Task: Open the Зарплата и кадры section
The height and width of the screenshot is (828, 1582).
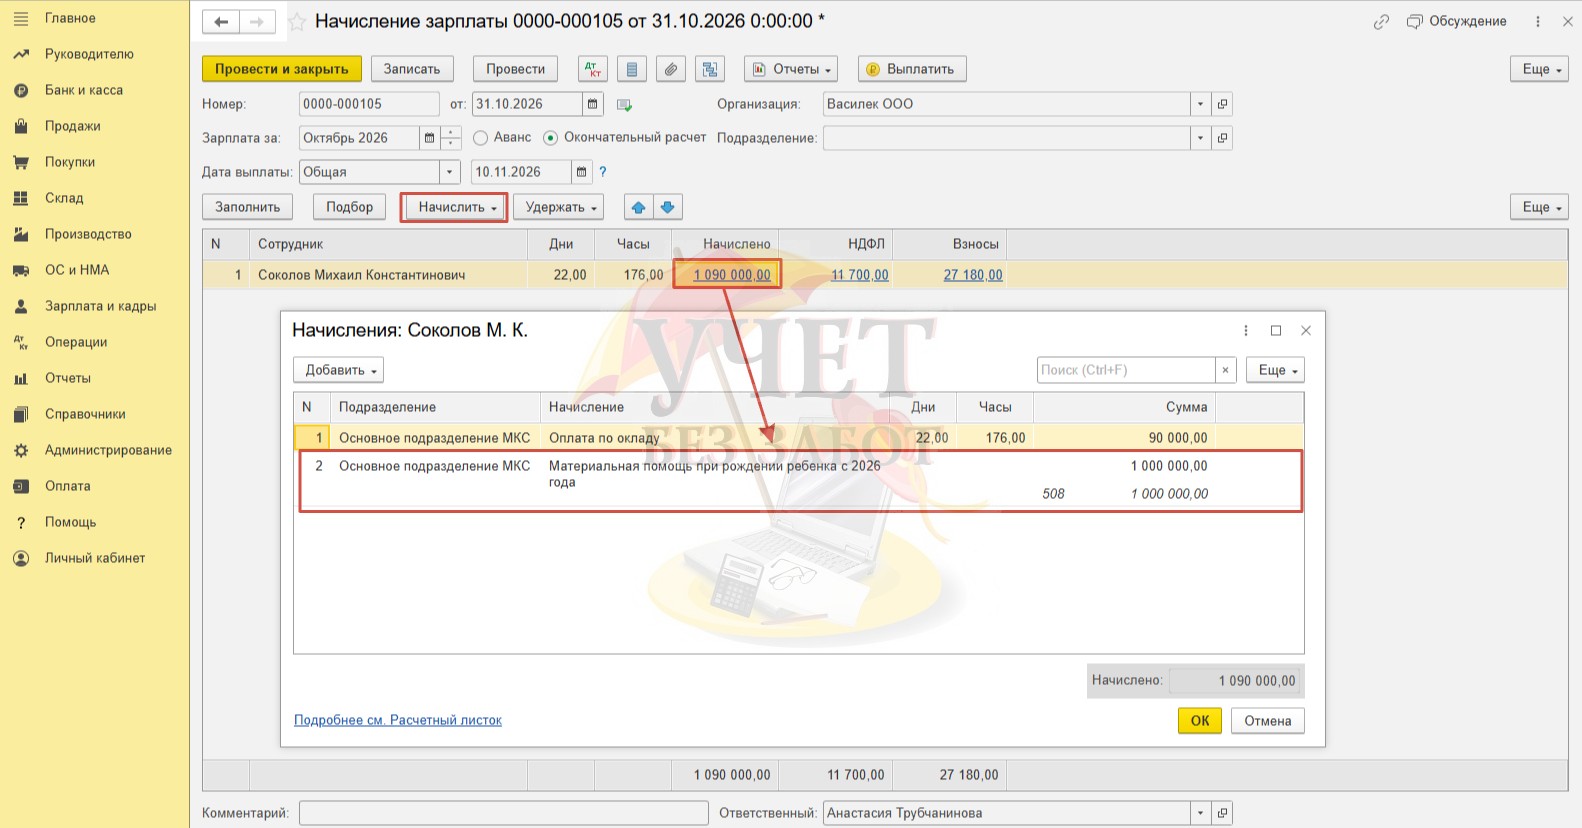Action: click(x=100, y=306)
